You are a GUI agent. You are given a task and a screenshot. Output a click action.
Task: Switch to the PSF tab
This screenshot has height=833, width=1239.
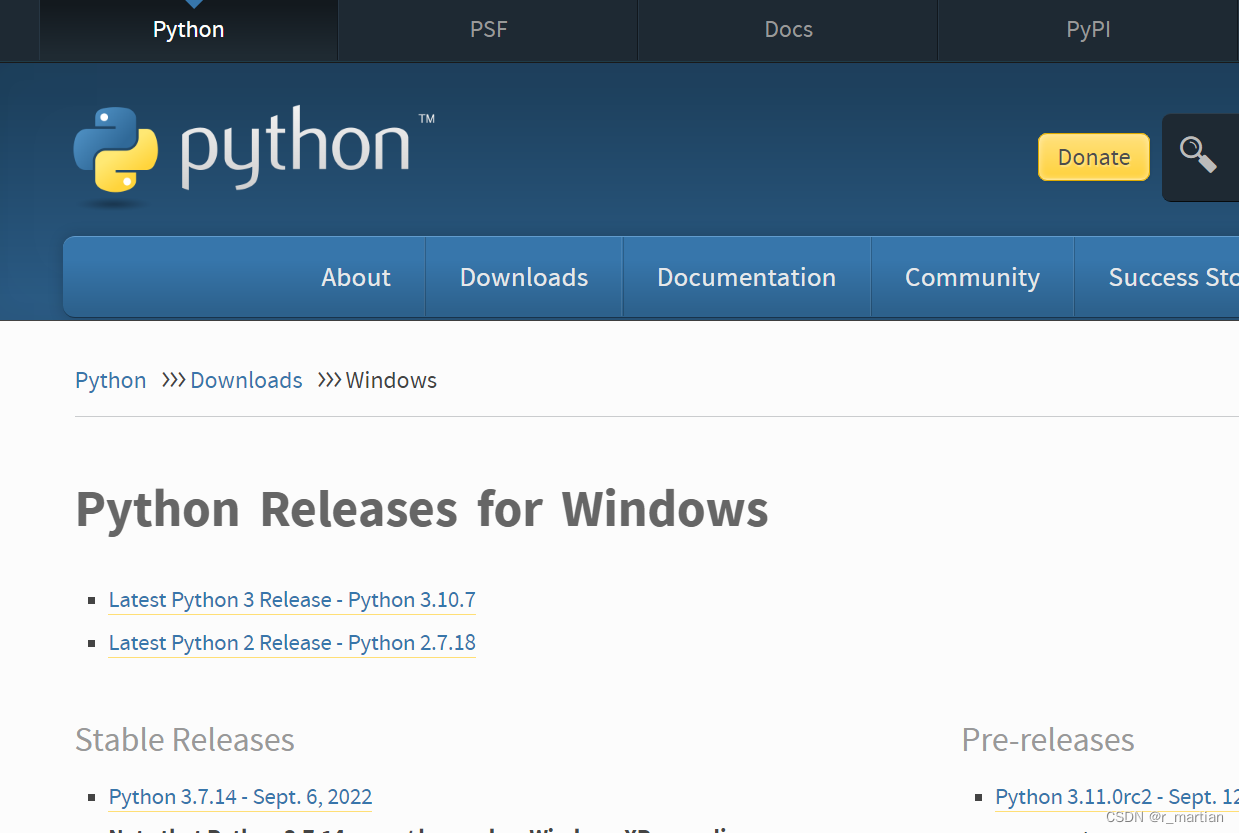click(487, 29)
